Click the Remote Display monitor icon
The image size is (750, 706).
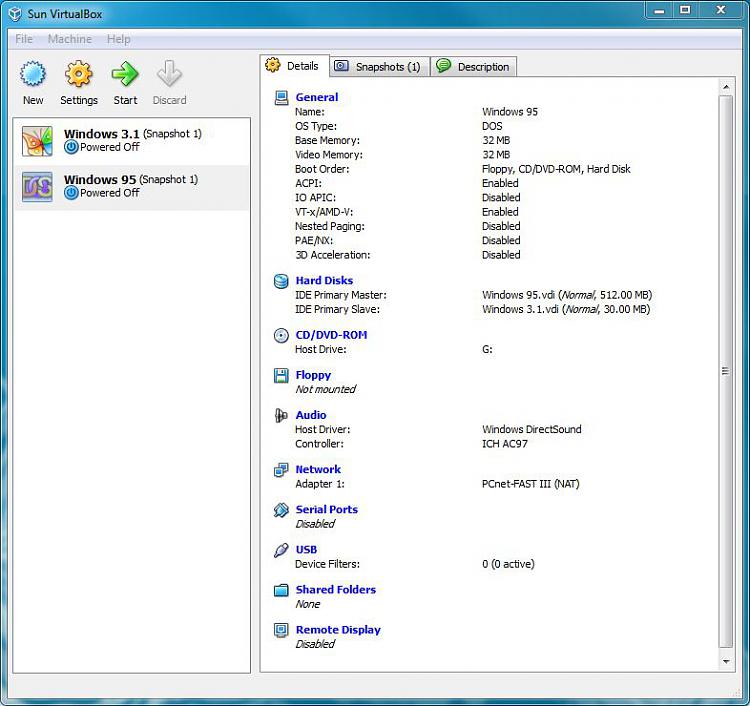281,630
